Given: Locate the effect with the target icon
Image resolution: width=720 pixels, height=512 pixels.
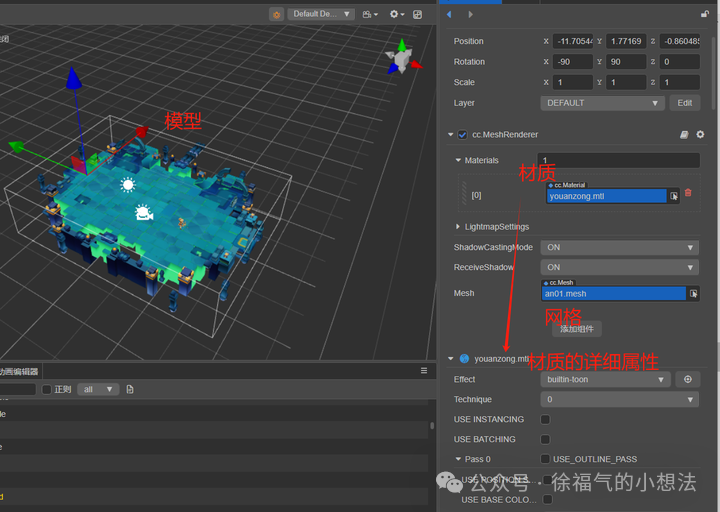Looking at the screenshot, I should click(687, 379).
